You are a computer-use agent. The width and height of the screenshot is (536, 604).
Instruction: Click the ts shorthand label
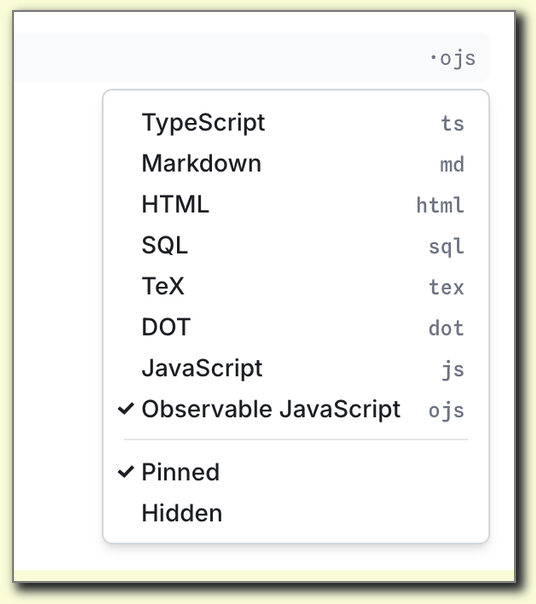point(453,124)
